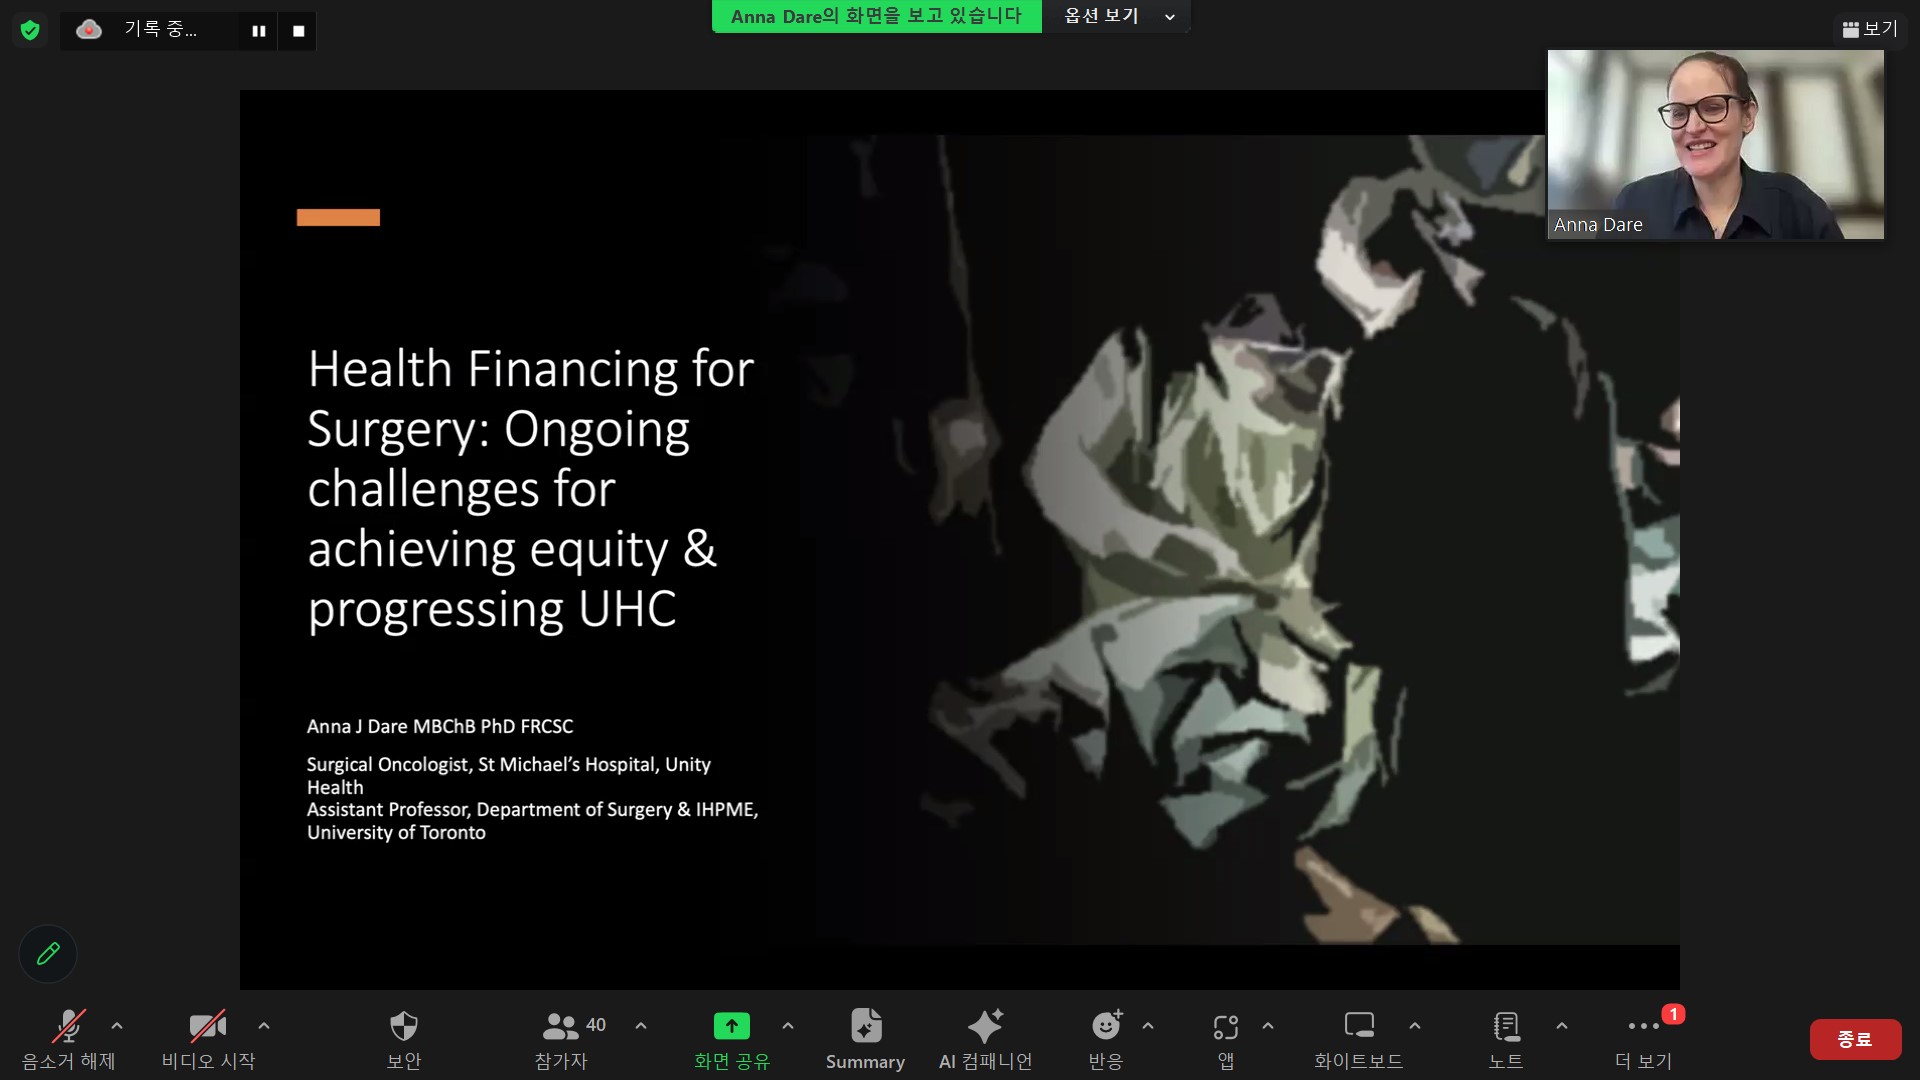The width and height of the screenshot is (1920, 1080).
Task: Click the green annotate pencil button
Action: [x=48, y=953]
